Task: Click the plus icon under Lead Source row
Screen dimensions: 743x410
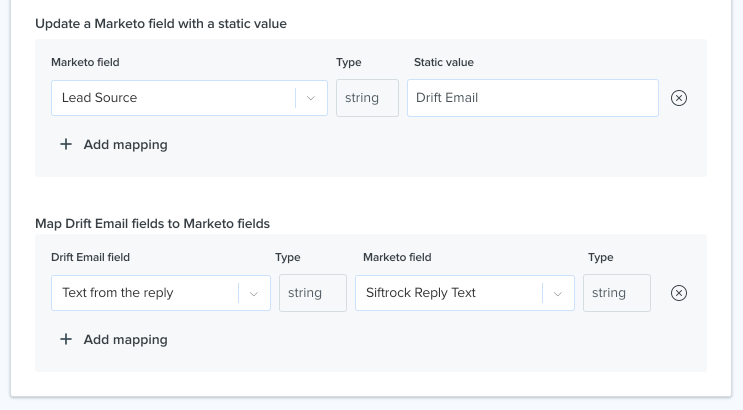Action: click(x=66, y=144)
